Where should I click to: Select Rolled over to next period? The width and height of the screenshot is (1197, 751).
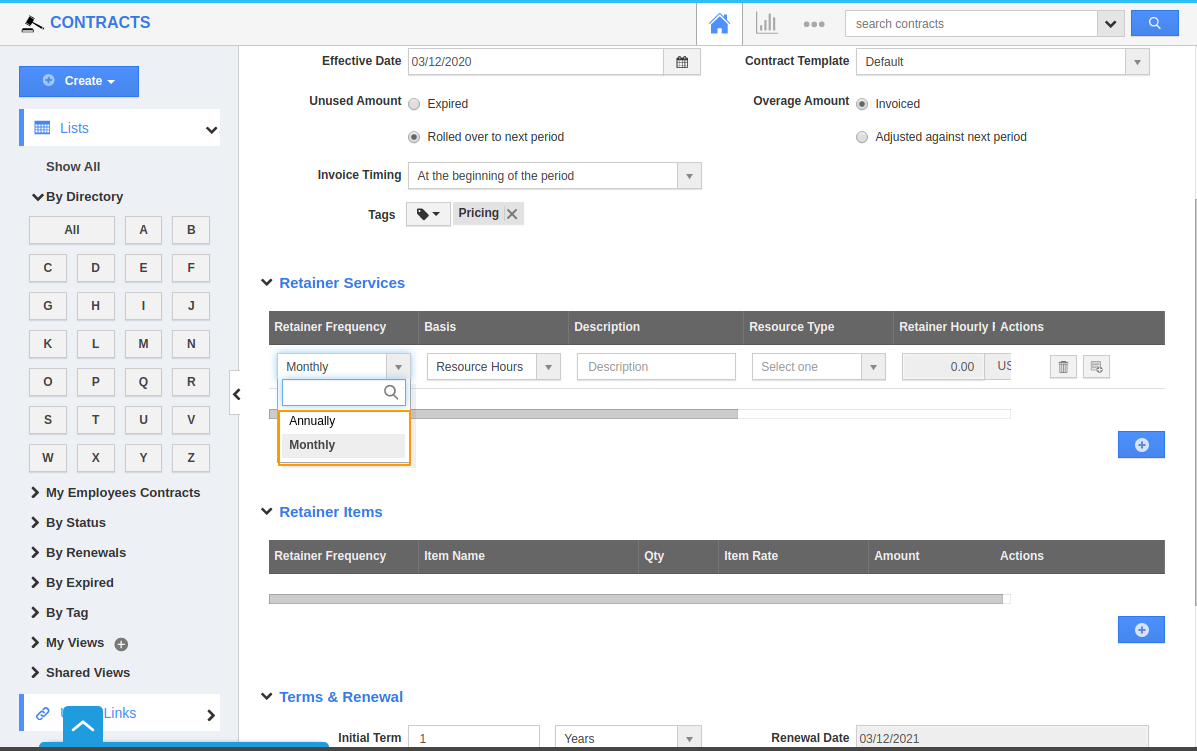(x=414, y=137)
